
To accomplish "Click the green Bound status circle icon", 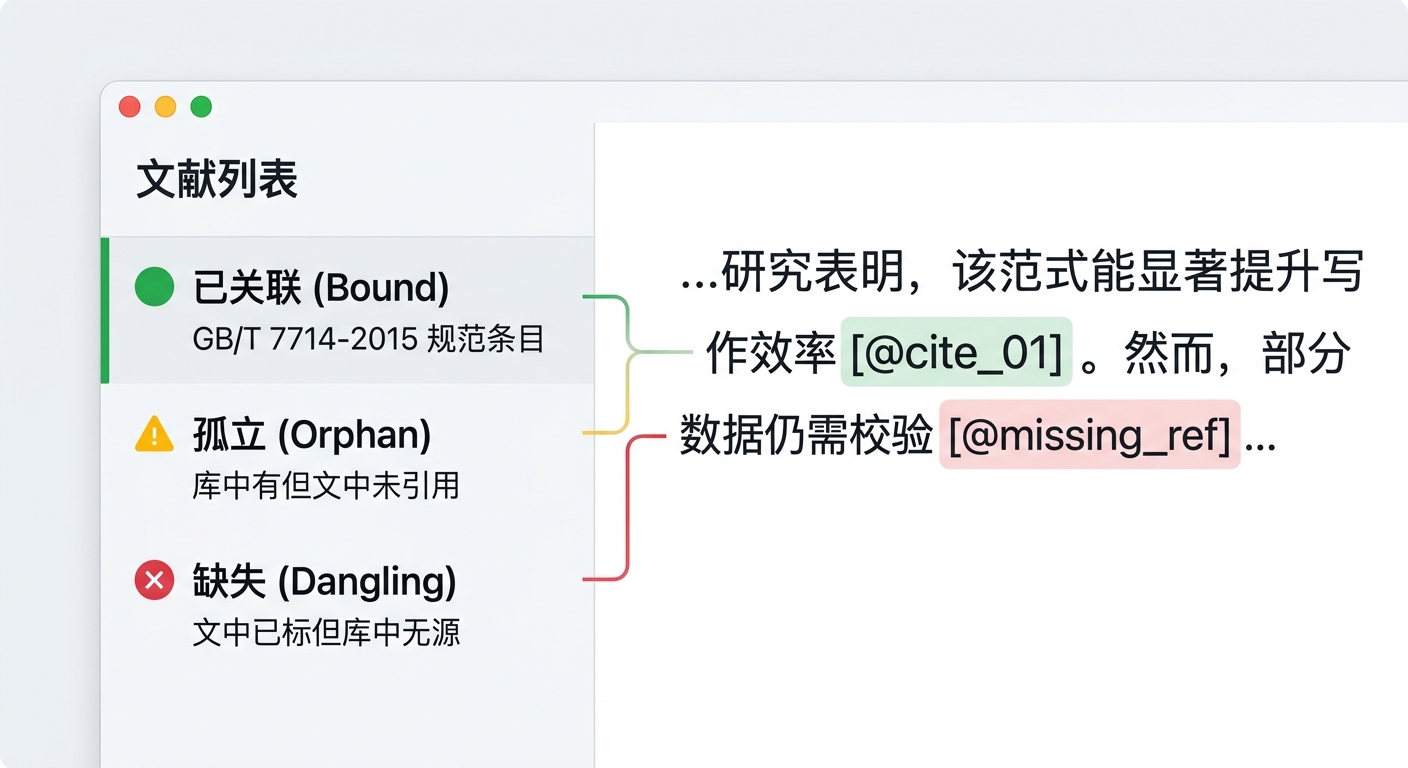I will 154,288.
